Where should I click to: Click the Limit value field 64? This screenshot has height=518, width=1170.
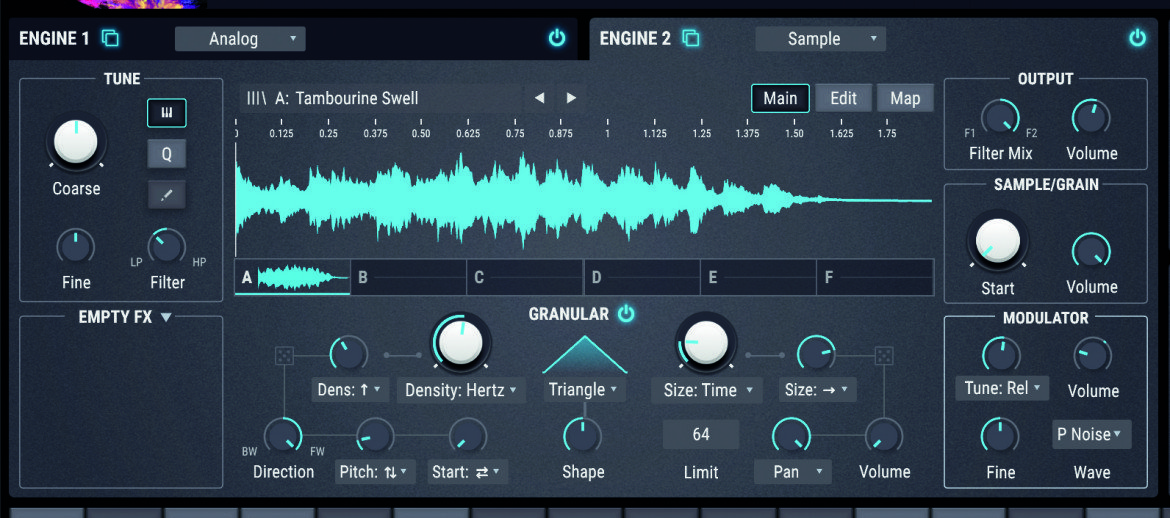pos(701,434)
